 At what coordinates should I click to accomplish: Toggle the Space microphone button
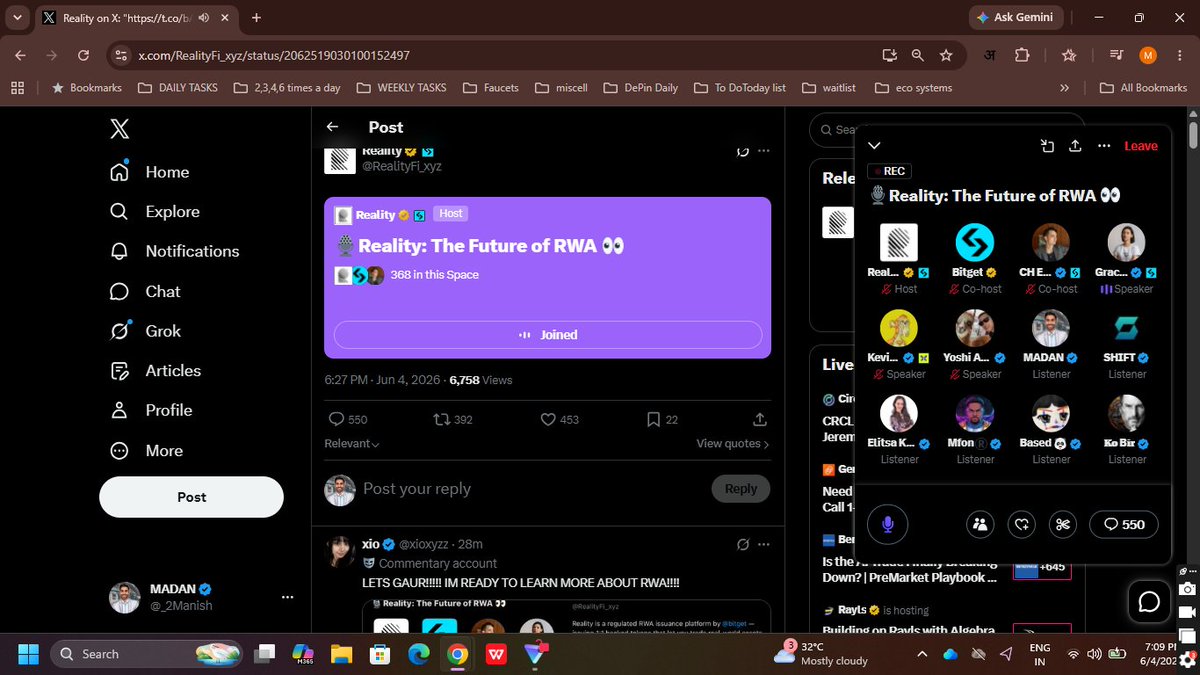click(887, 523)
